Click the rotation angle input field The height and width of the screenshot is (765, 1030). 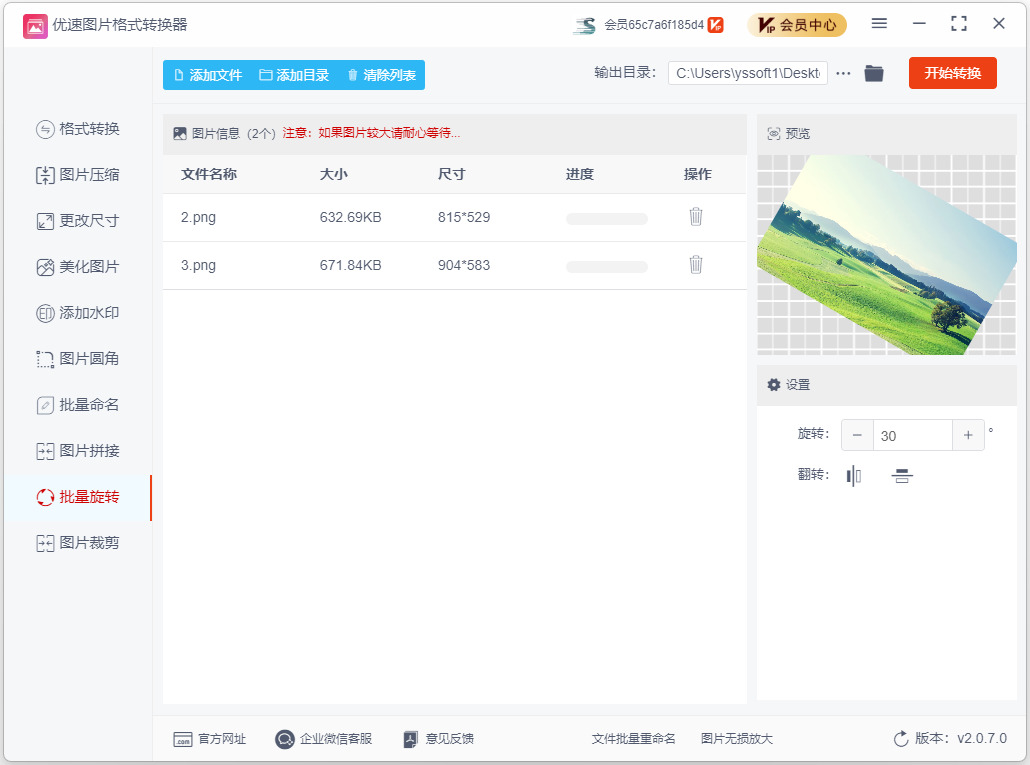pyautogui.click(x=912, y=435)
